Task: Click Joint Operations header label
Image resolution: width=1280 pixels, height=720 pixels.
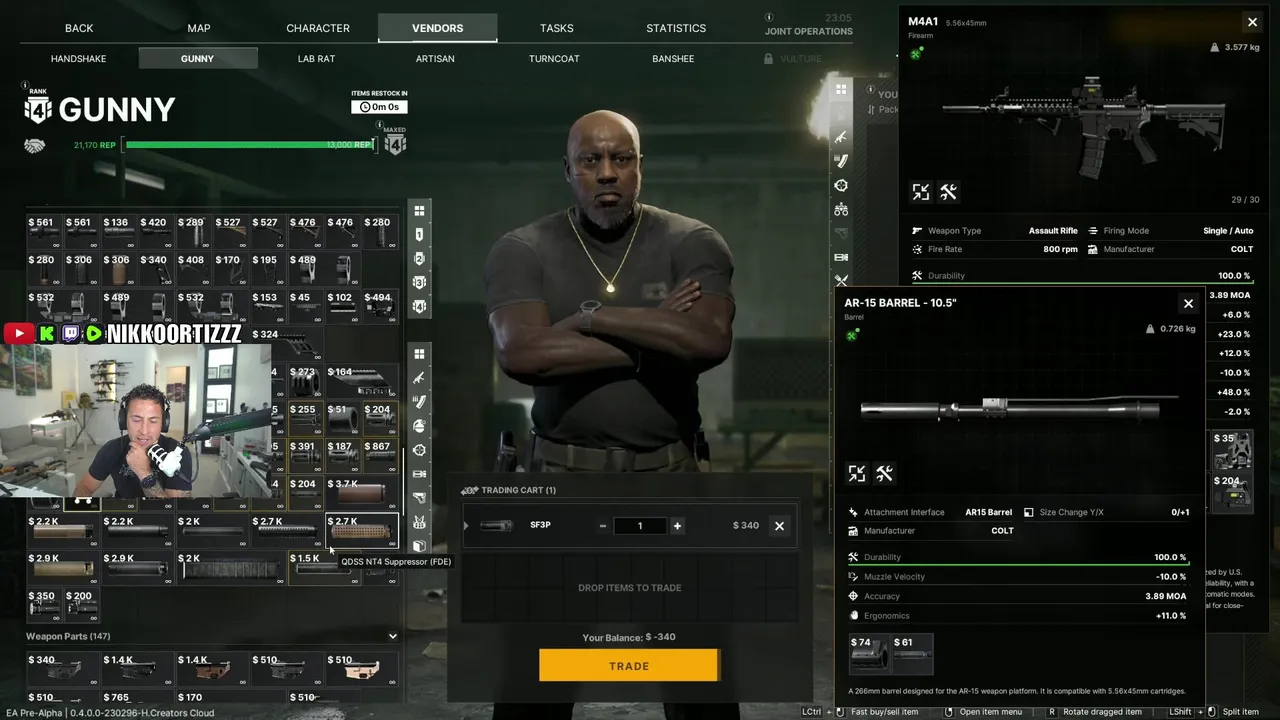Action: point(809,31)
